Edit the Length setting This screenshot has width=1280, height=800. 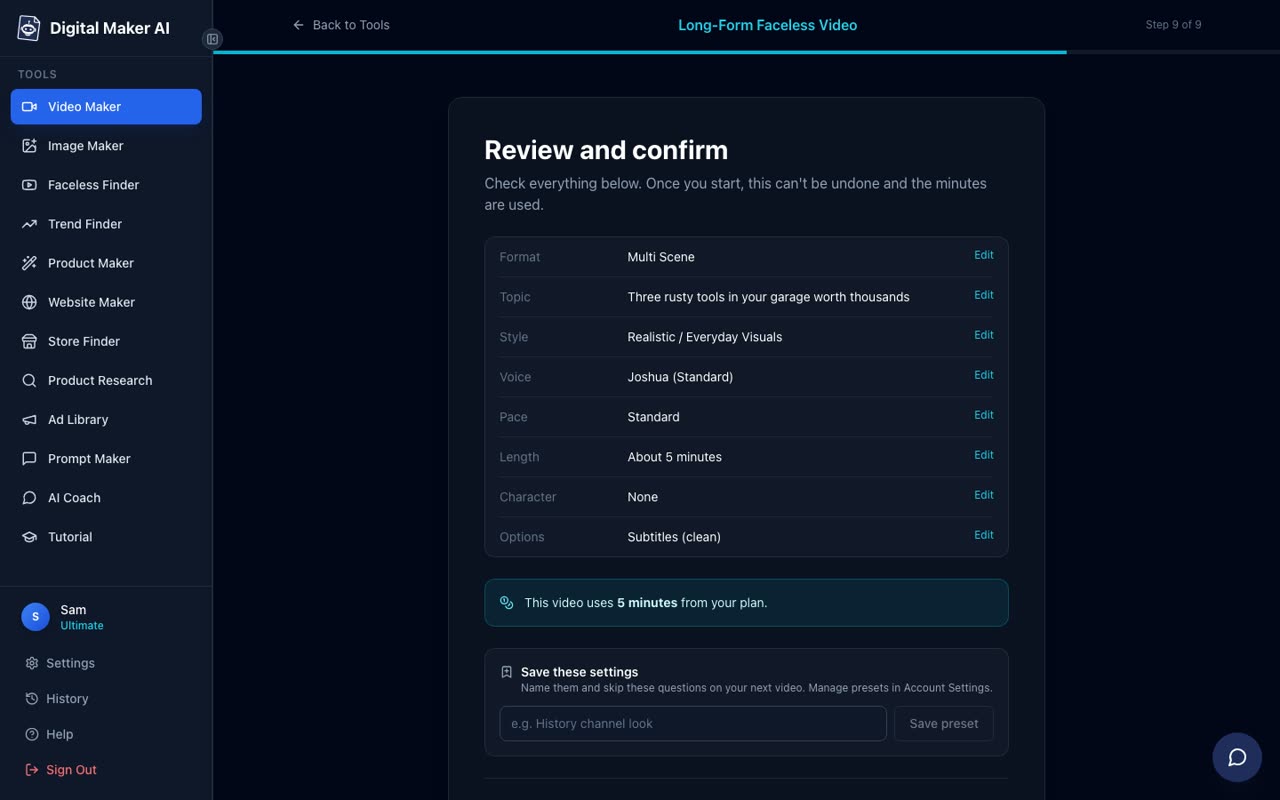pyautogui.click(x=984, y=455)
